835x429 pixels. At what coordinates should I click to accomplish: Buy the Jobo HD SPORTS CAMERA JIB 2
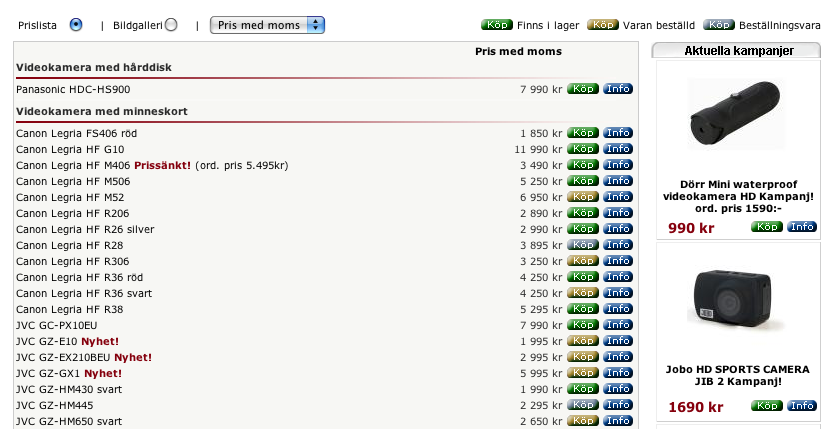(x=767, y=406)
